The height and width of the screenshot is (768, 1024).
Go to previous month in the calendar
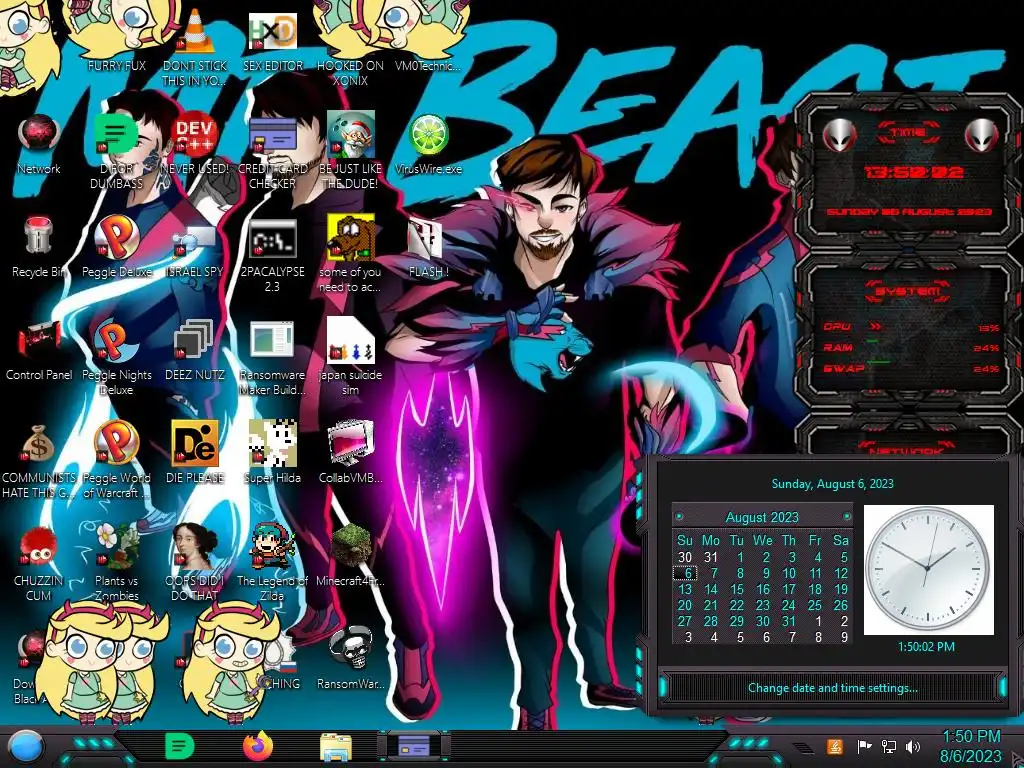(679, 517)
